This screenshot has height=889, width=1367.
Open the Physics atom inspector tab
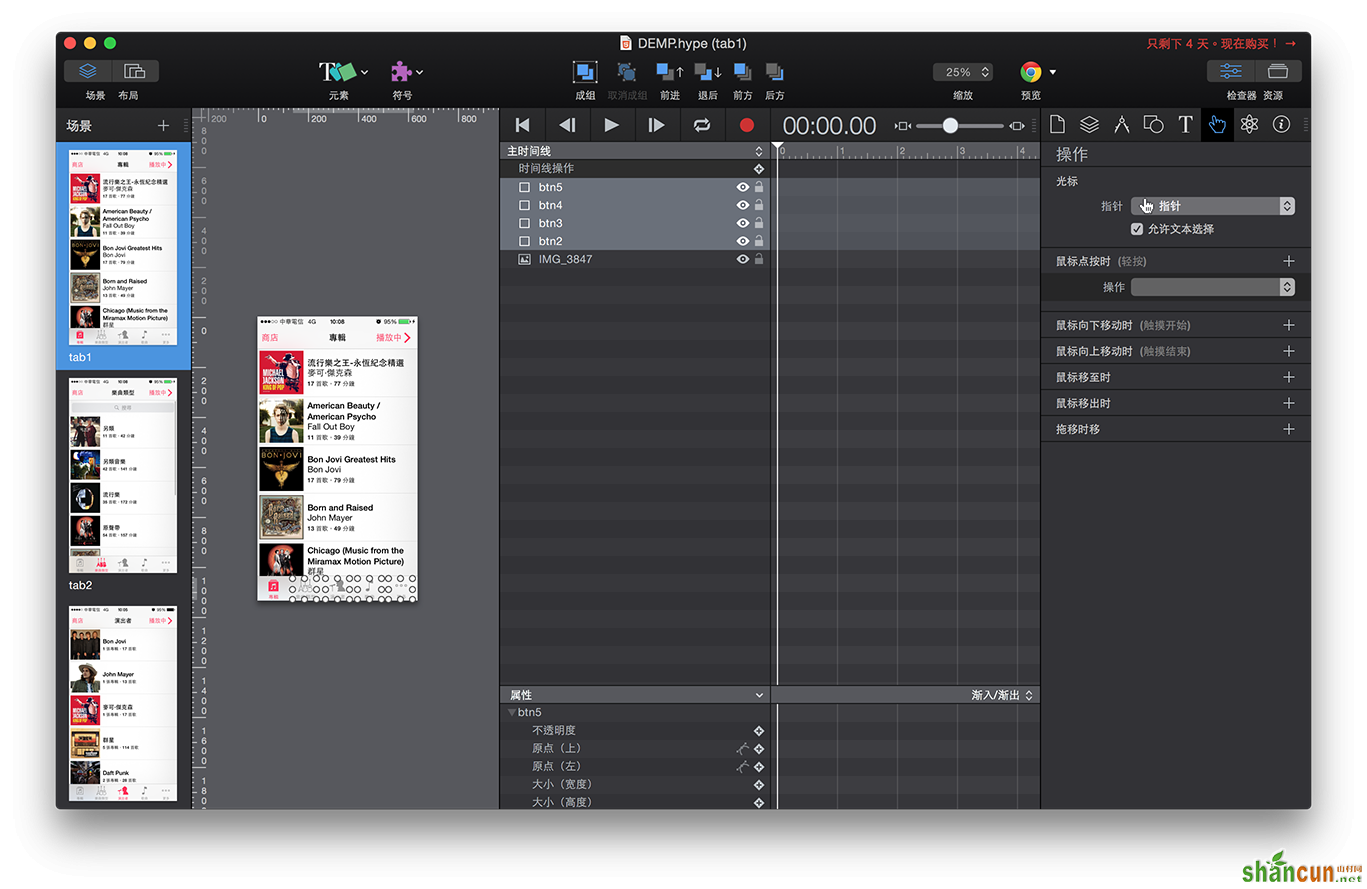1249,124
